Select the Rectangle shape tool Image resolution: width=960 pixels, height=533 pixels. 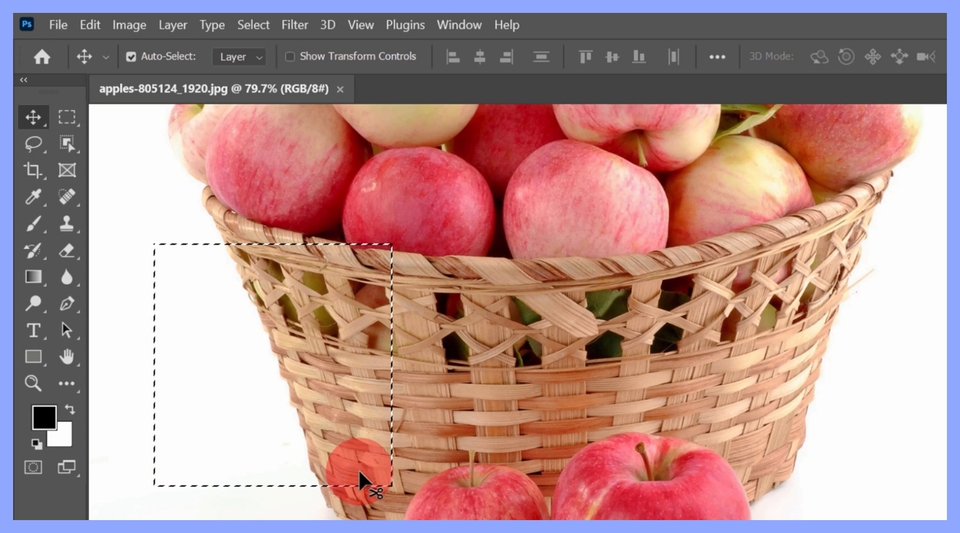33,357
